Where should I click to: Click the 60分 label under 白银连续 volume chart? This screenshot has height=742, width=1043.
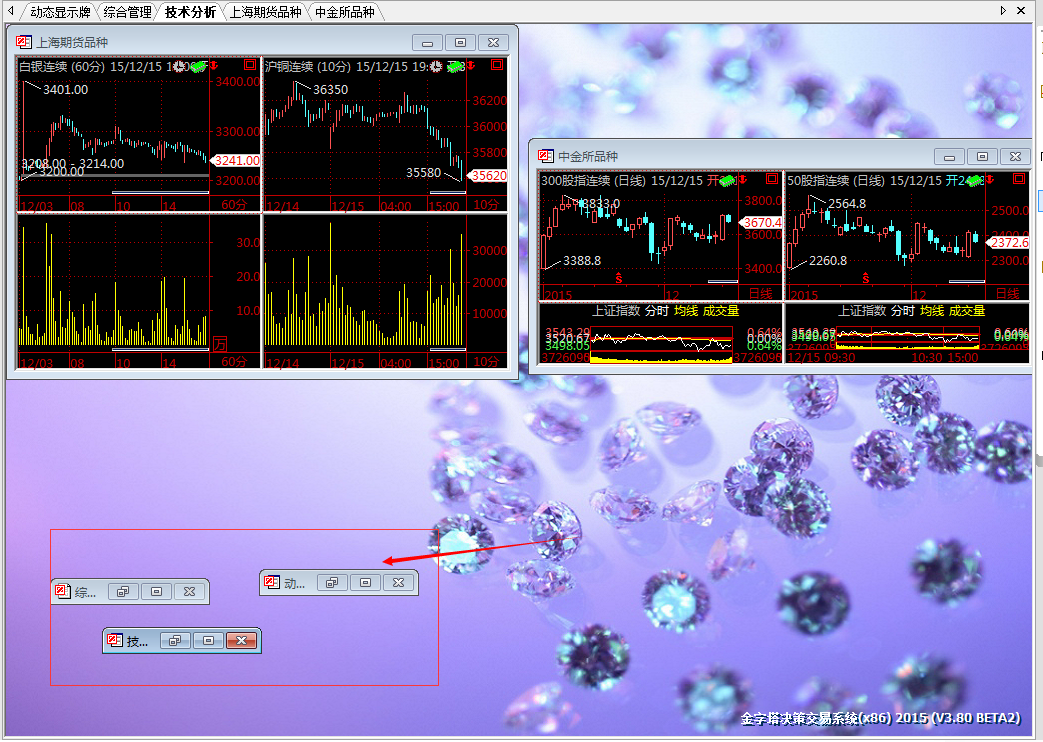point(233,361)
